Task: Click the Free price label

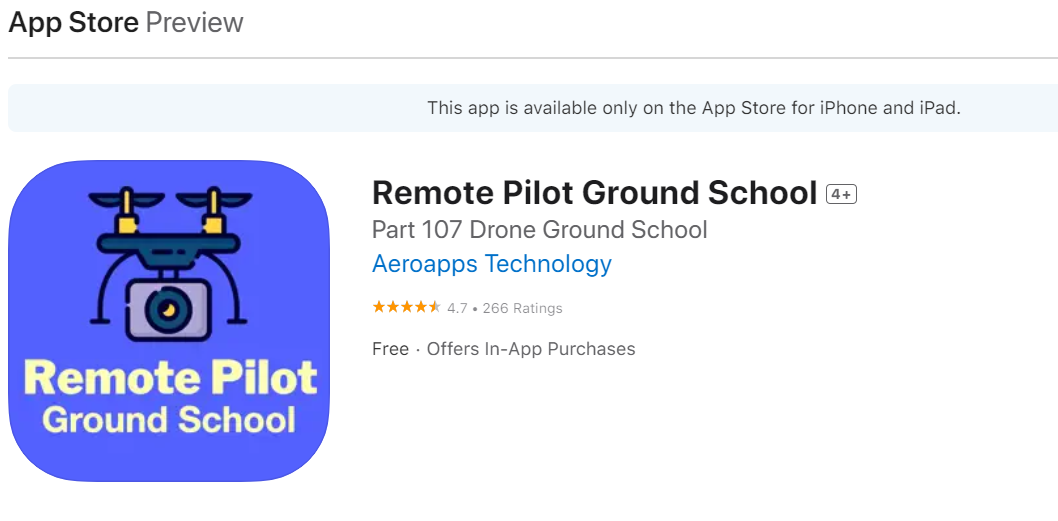Action: click(x=390, y=349)
